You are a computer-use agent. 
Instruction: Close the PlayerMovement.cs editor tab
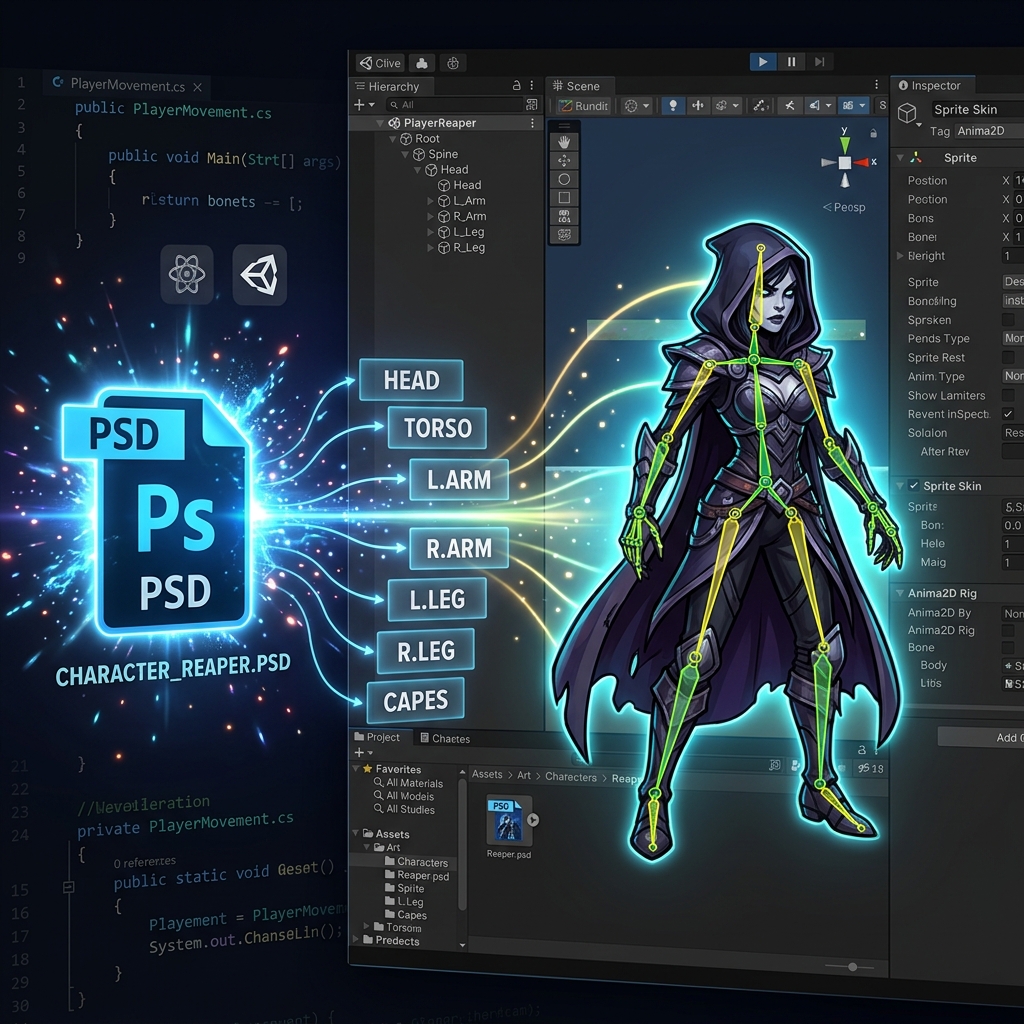tap(197, 87)
